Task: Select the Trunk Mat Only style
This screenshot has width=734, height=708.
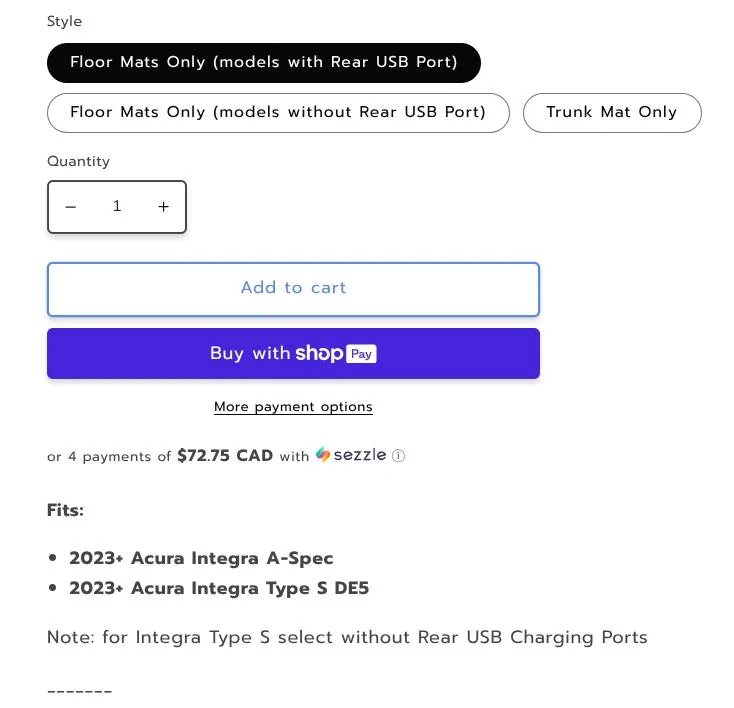Action: pos(611,112)
